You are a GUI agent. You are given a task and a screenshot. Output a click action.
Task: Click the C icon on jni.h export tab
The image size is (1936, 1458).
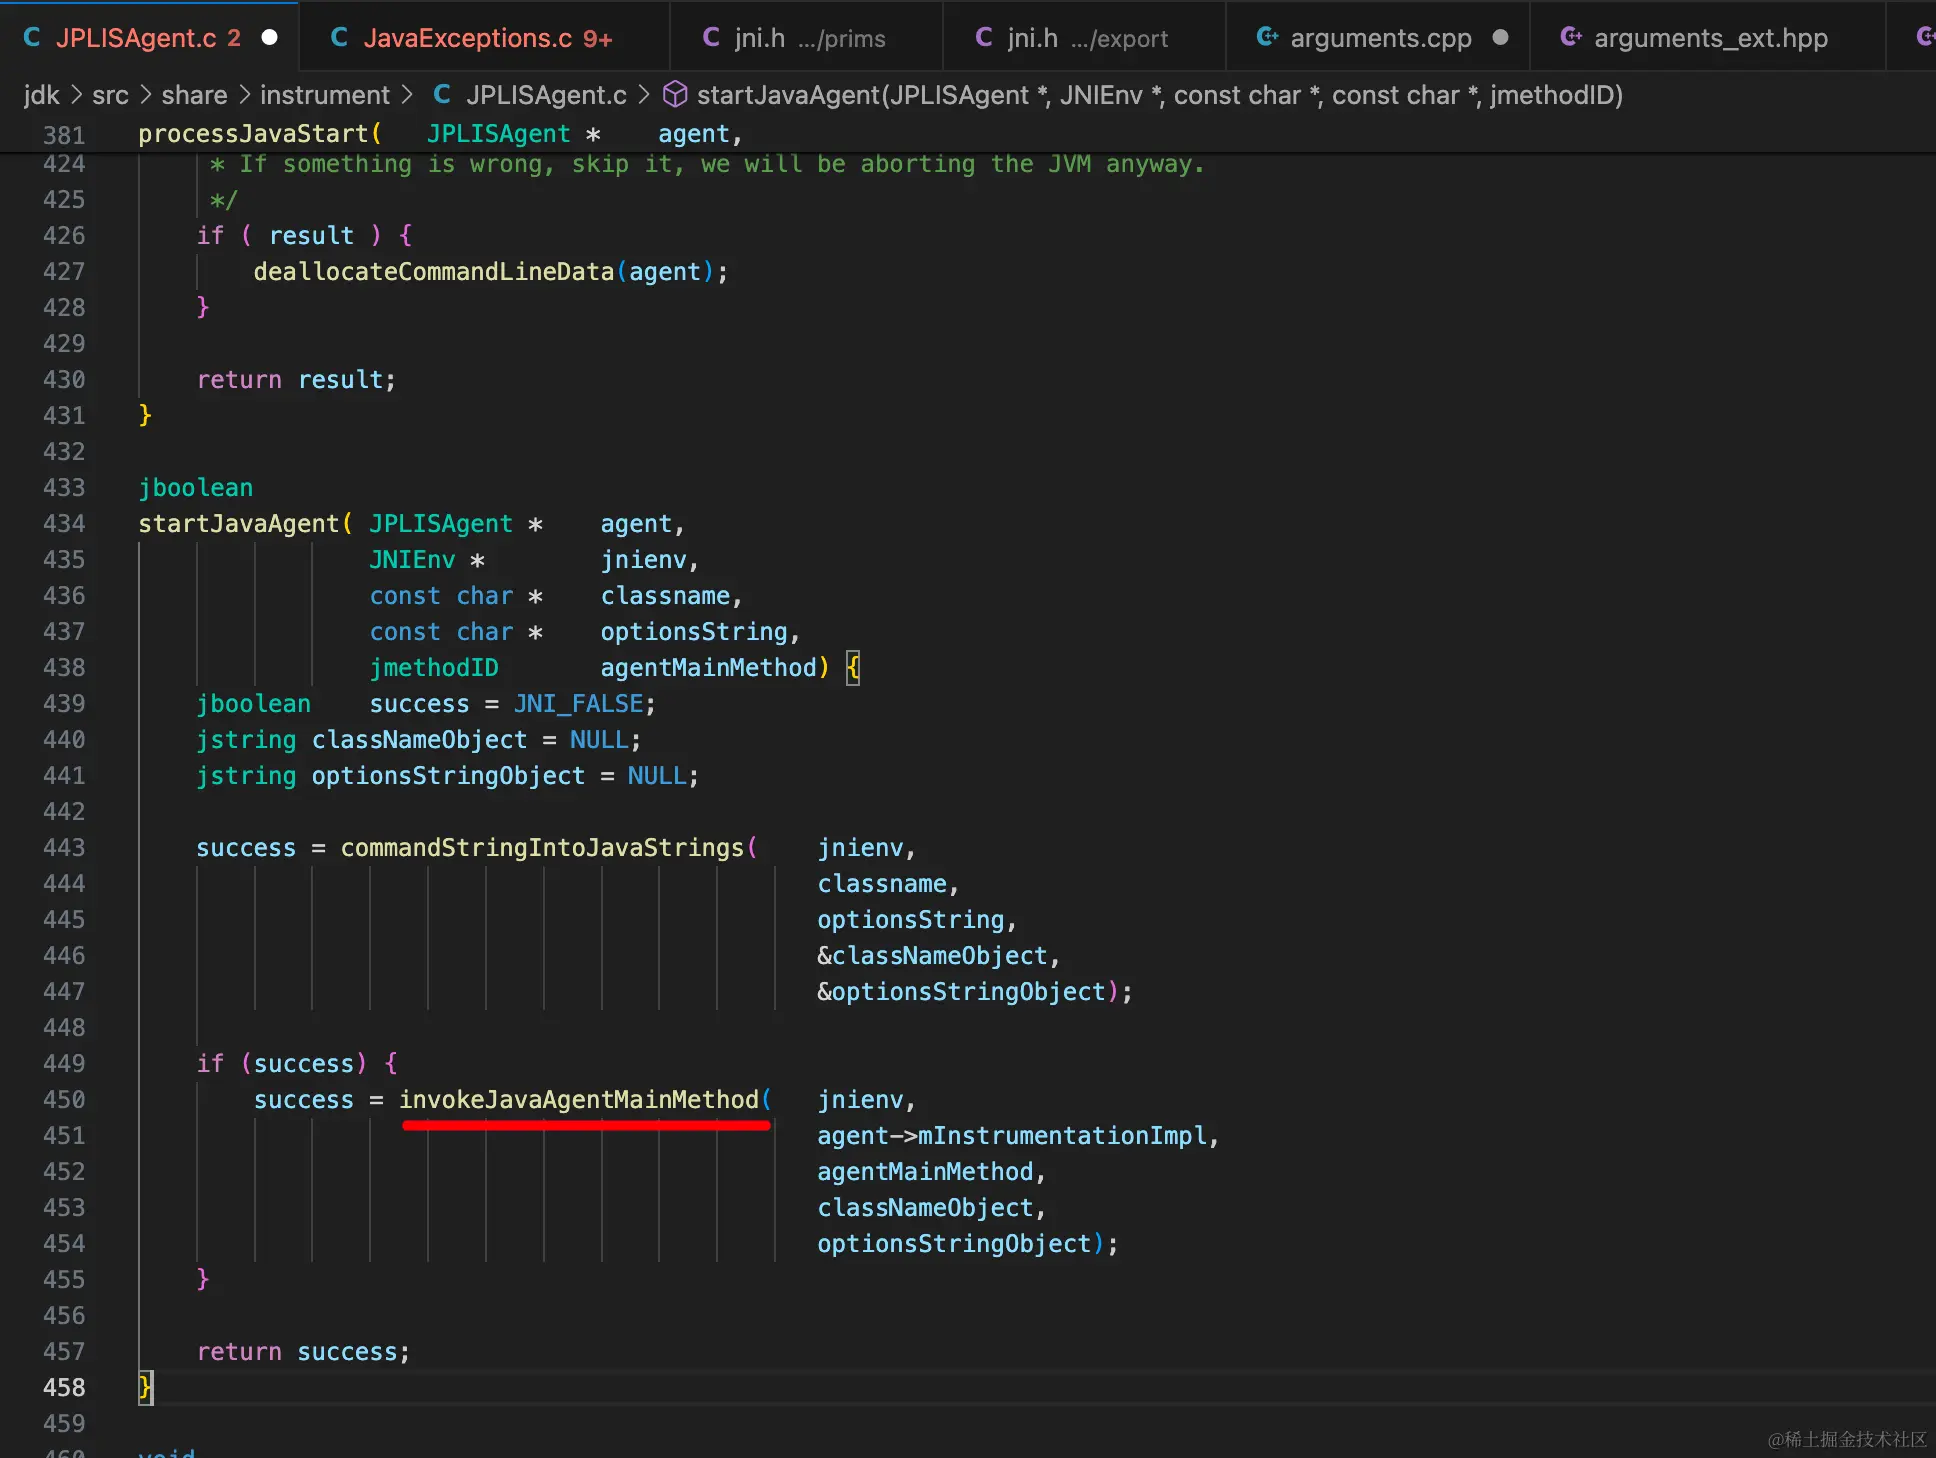(984, 38)
